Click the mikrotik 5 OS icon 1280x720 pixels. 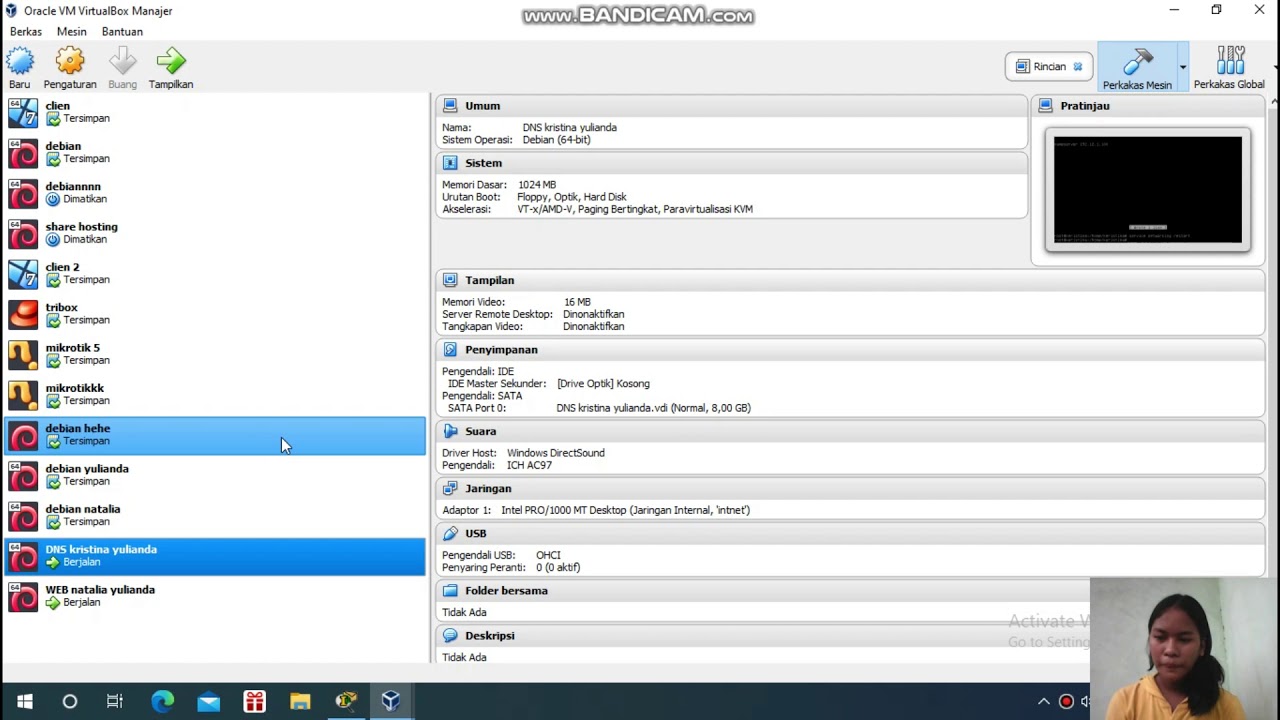(23, 354)
